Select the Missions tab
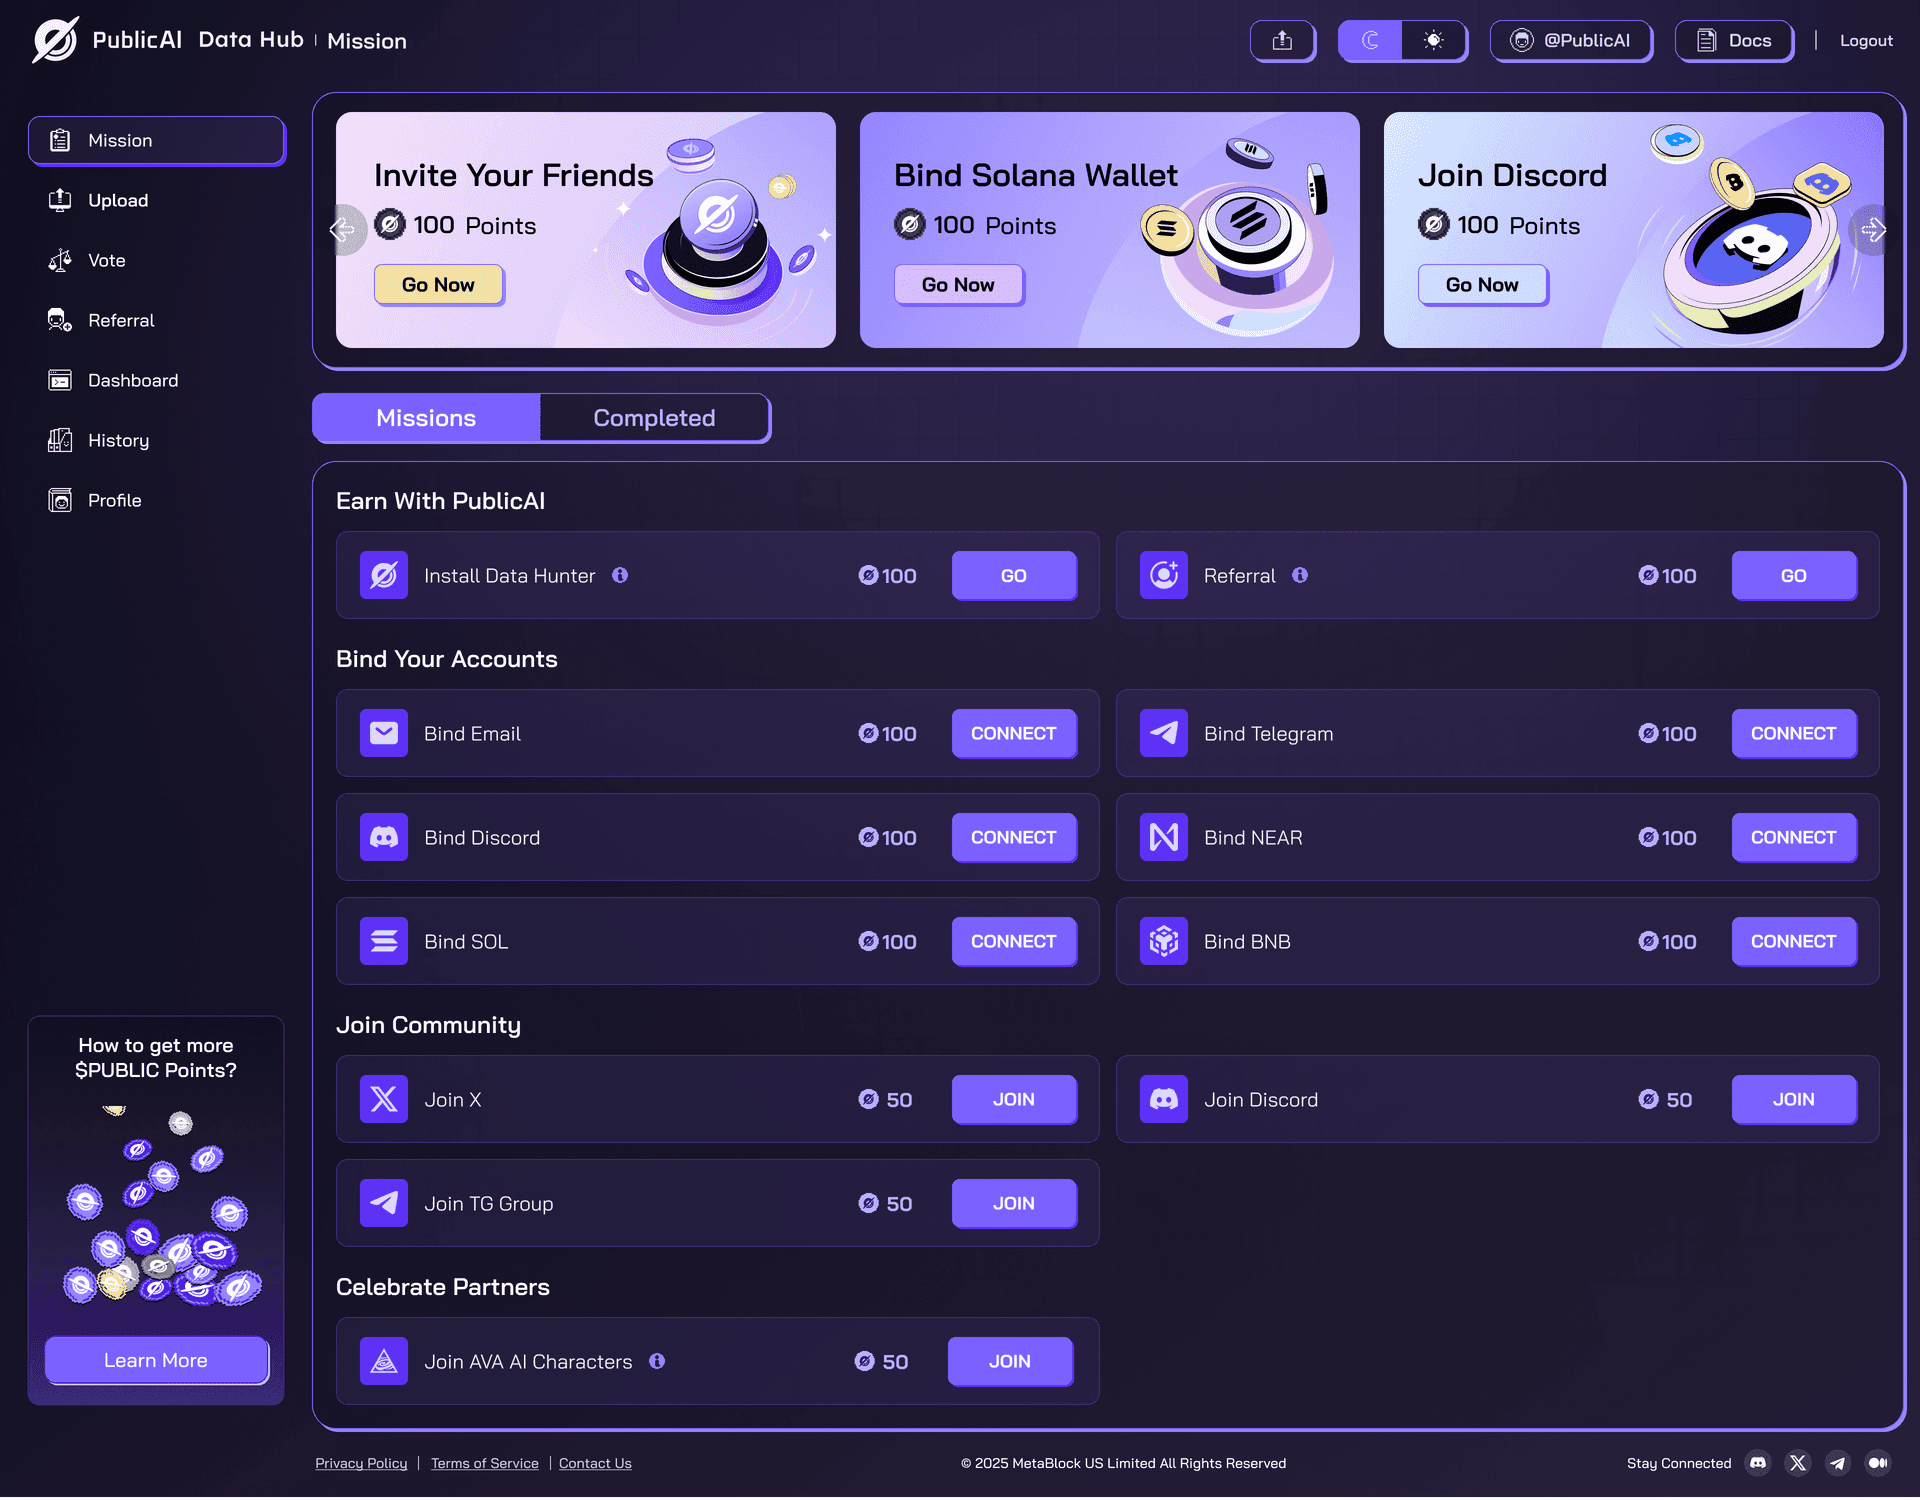This screenshot has height=1500, width=1920. tap(425, 417)
